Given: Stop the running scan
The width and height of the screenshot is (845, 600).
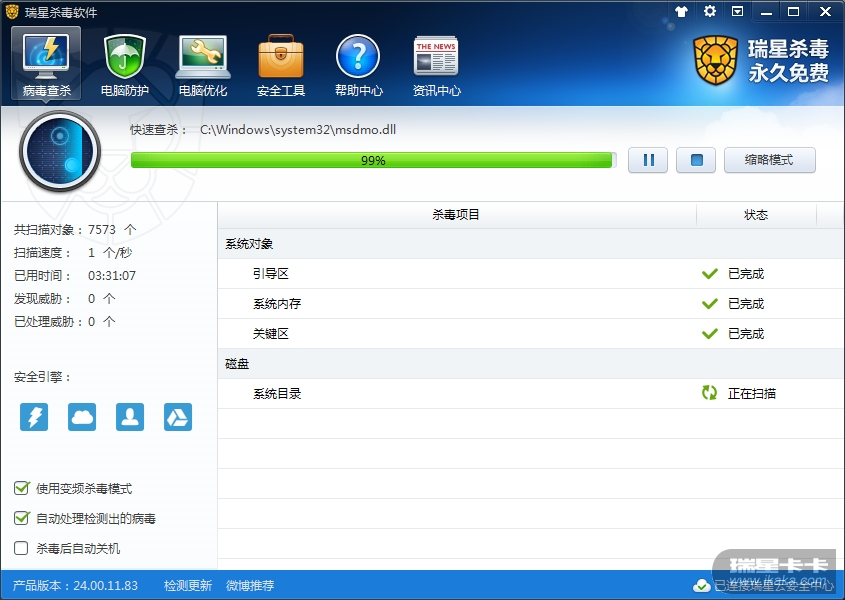Looking at the screenshot, I should 696,160.
